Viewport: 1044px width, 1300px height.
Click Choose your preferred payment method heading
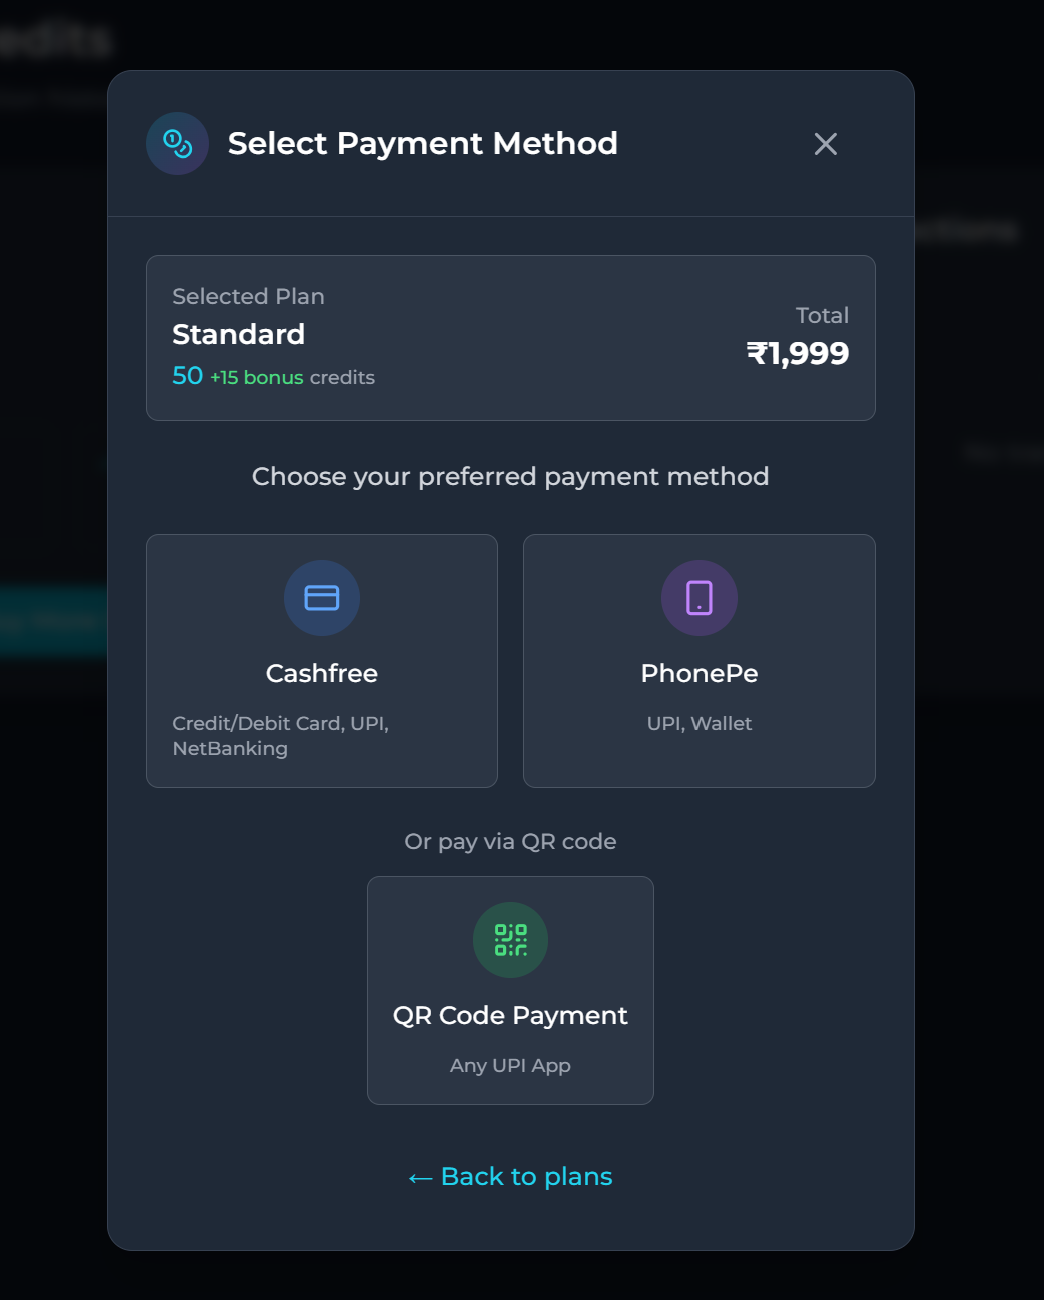(x=510, y=476)
